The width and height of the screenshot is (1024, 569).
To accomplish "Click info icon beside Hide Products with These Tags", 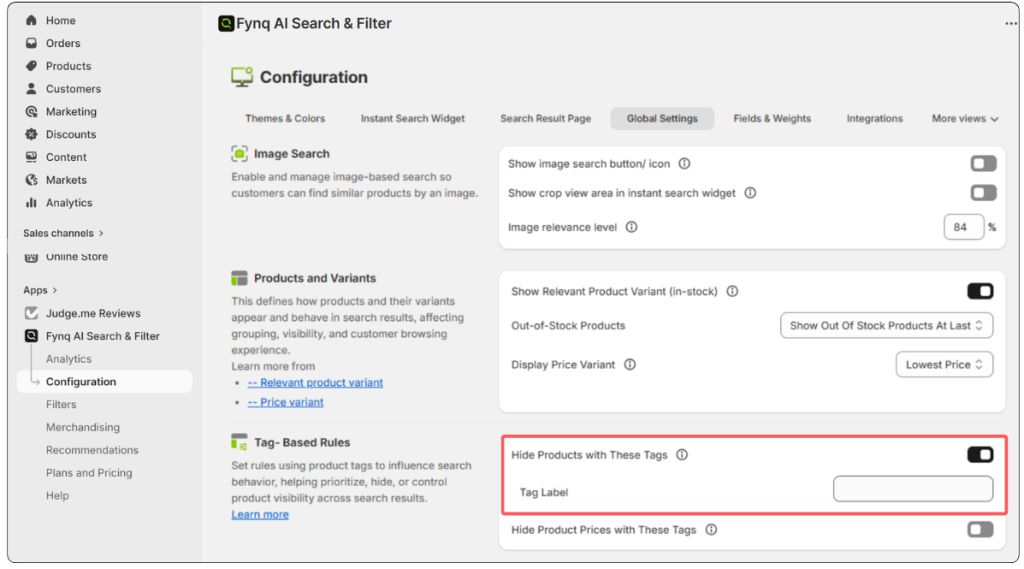I will pyautogui.click(x=682, y=455).
